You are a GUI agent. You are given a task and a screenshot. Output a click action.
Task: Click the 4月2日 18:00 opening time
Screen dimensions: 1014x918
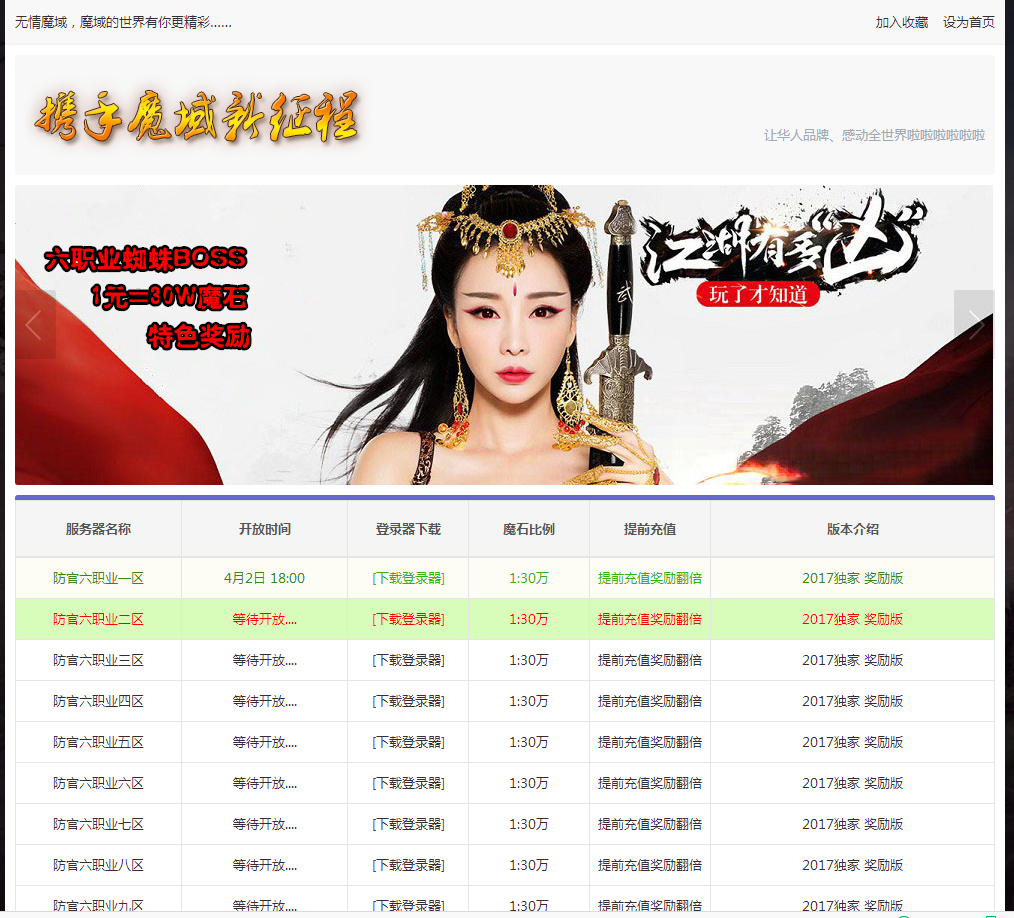264,577
